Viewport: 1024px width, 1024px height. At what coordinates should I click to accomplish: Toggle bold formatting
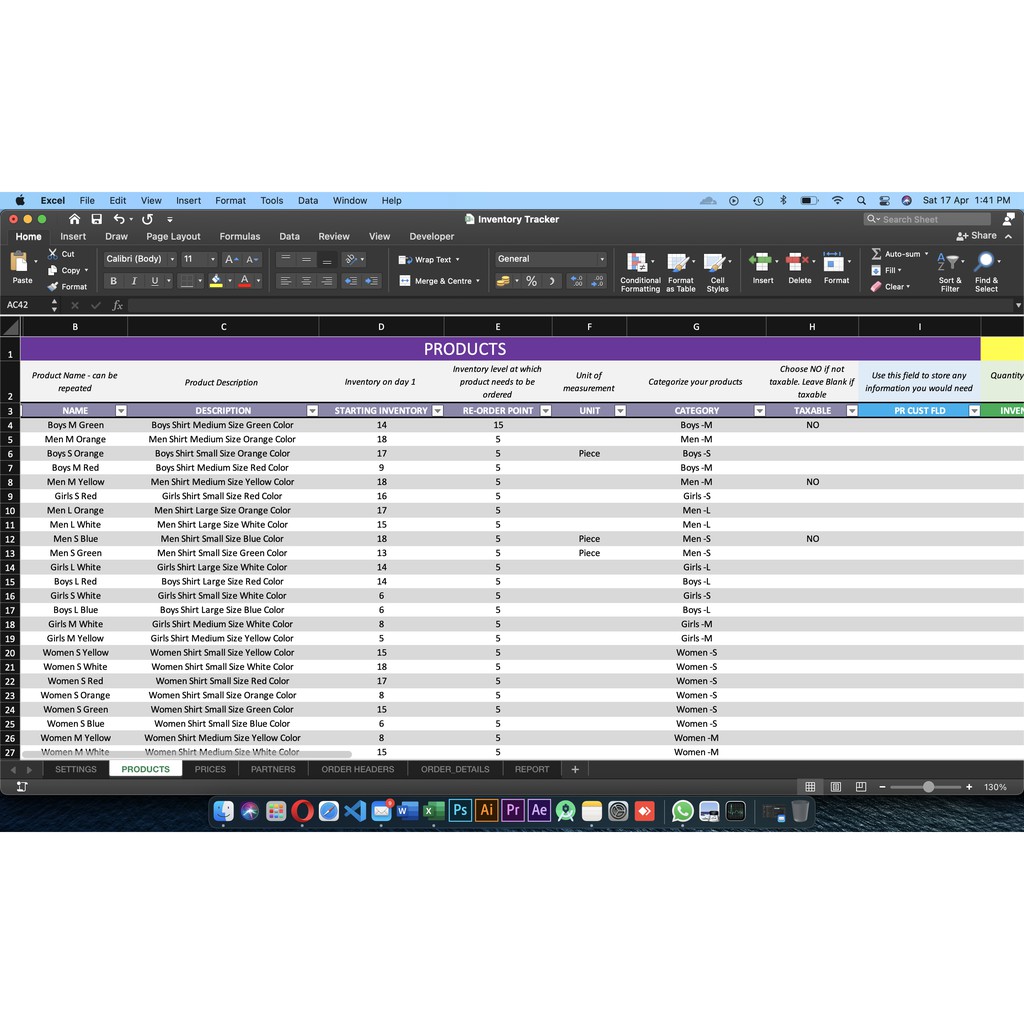click(113, 281)
